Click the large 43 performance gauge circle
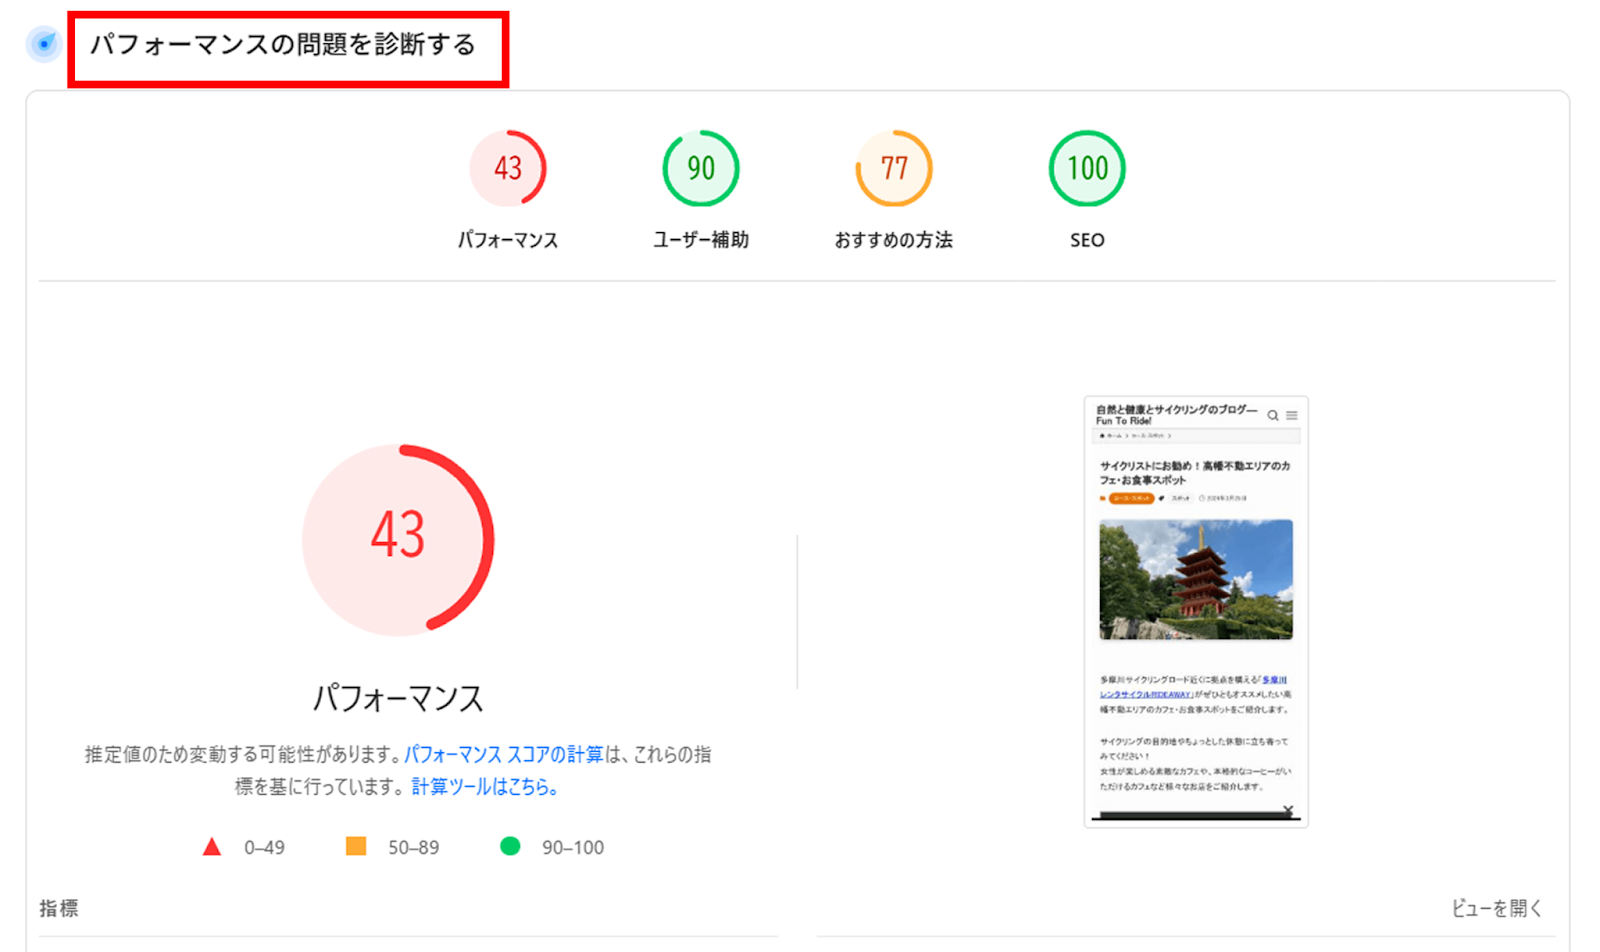 (398, 539)
